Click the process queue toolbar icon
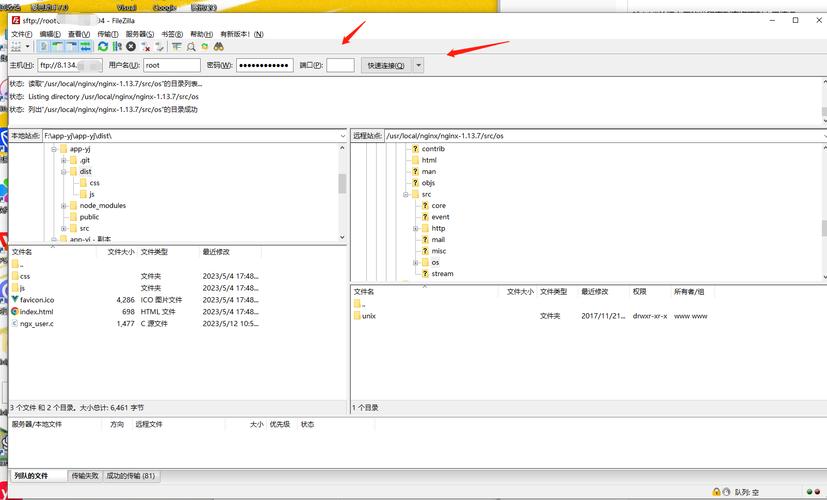This screenshot has height=500, width=827. [x=117, y=46]
